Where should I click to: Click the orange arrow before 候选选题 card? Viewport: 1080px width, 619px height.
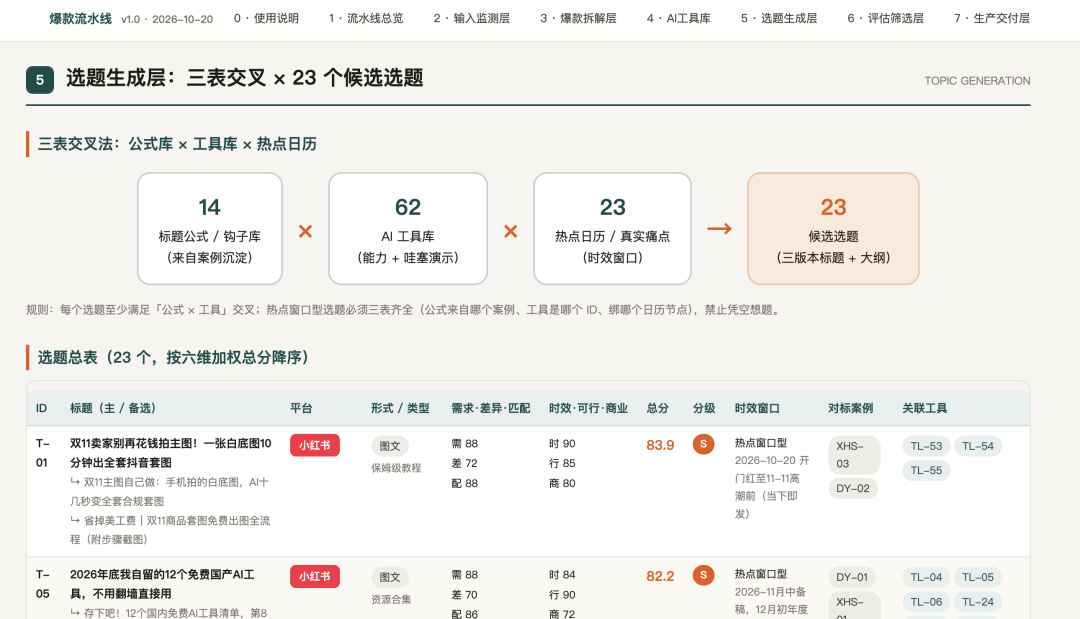719,229
